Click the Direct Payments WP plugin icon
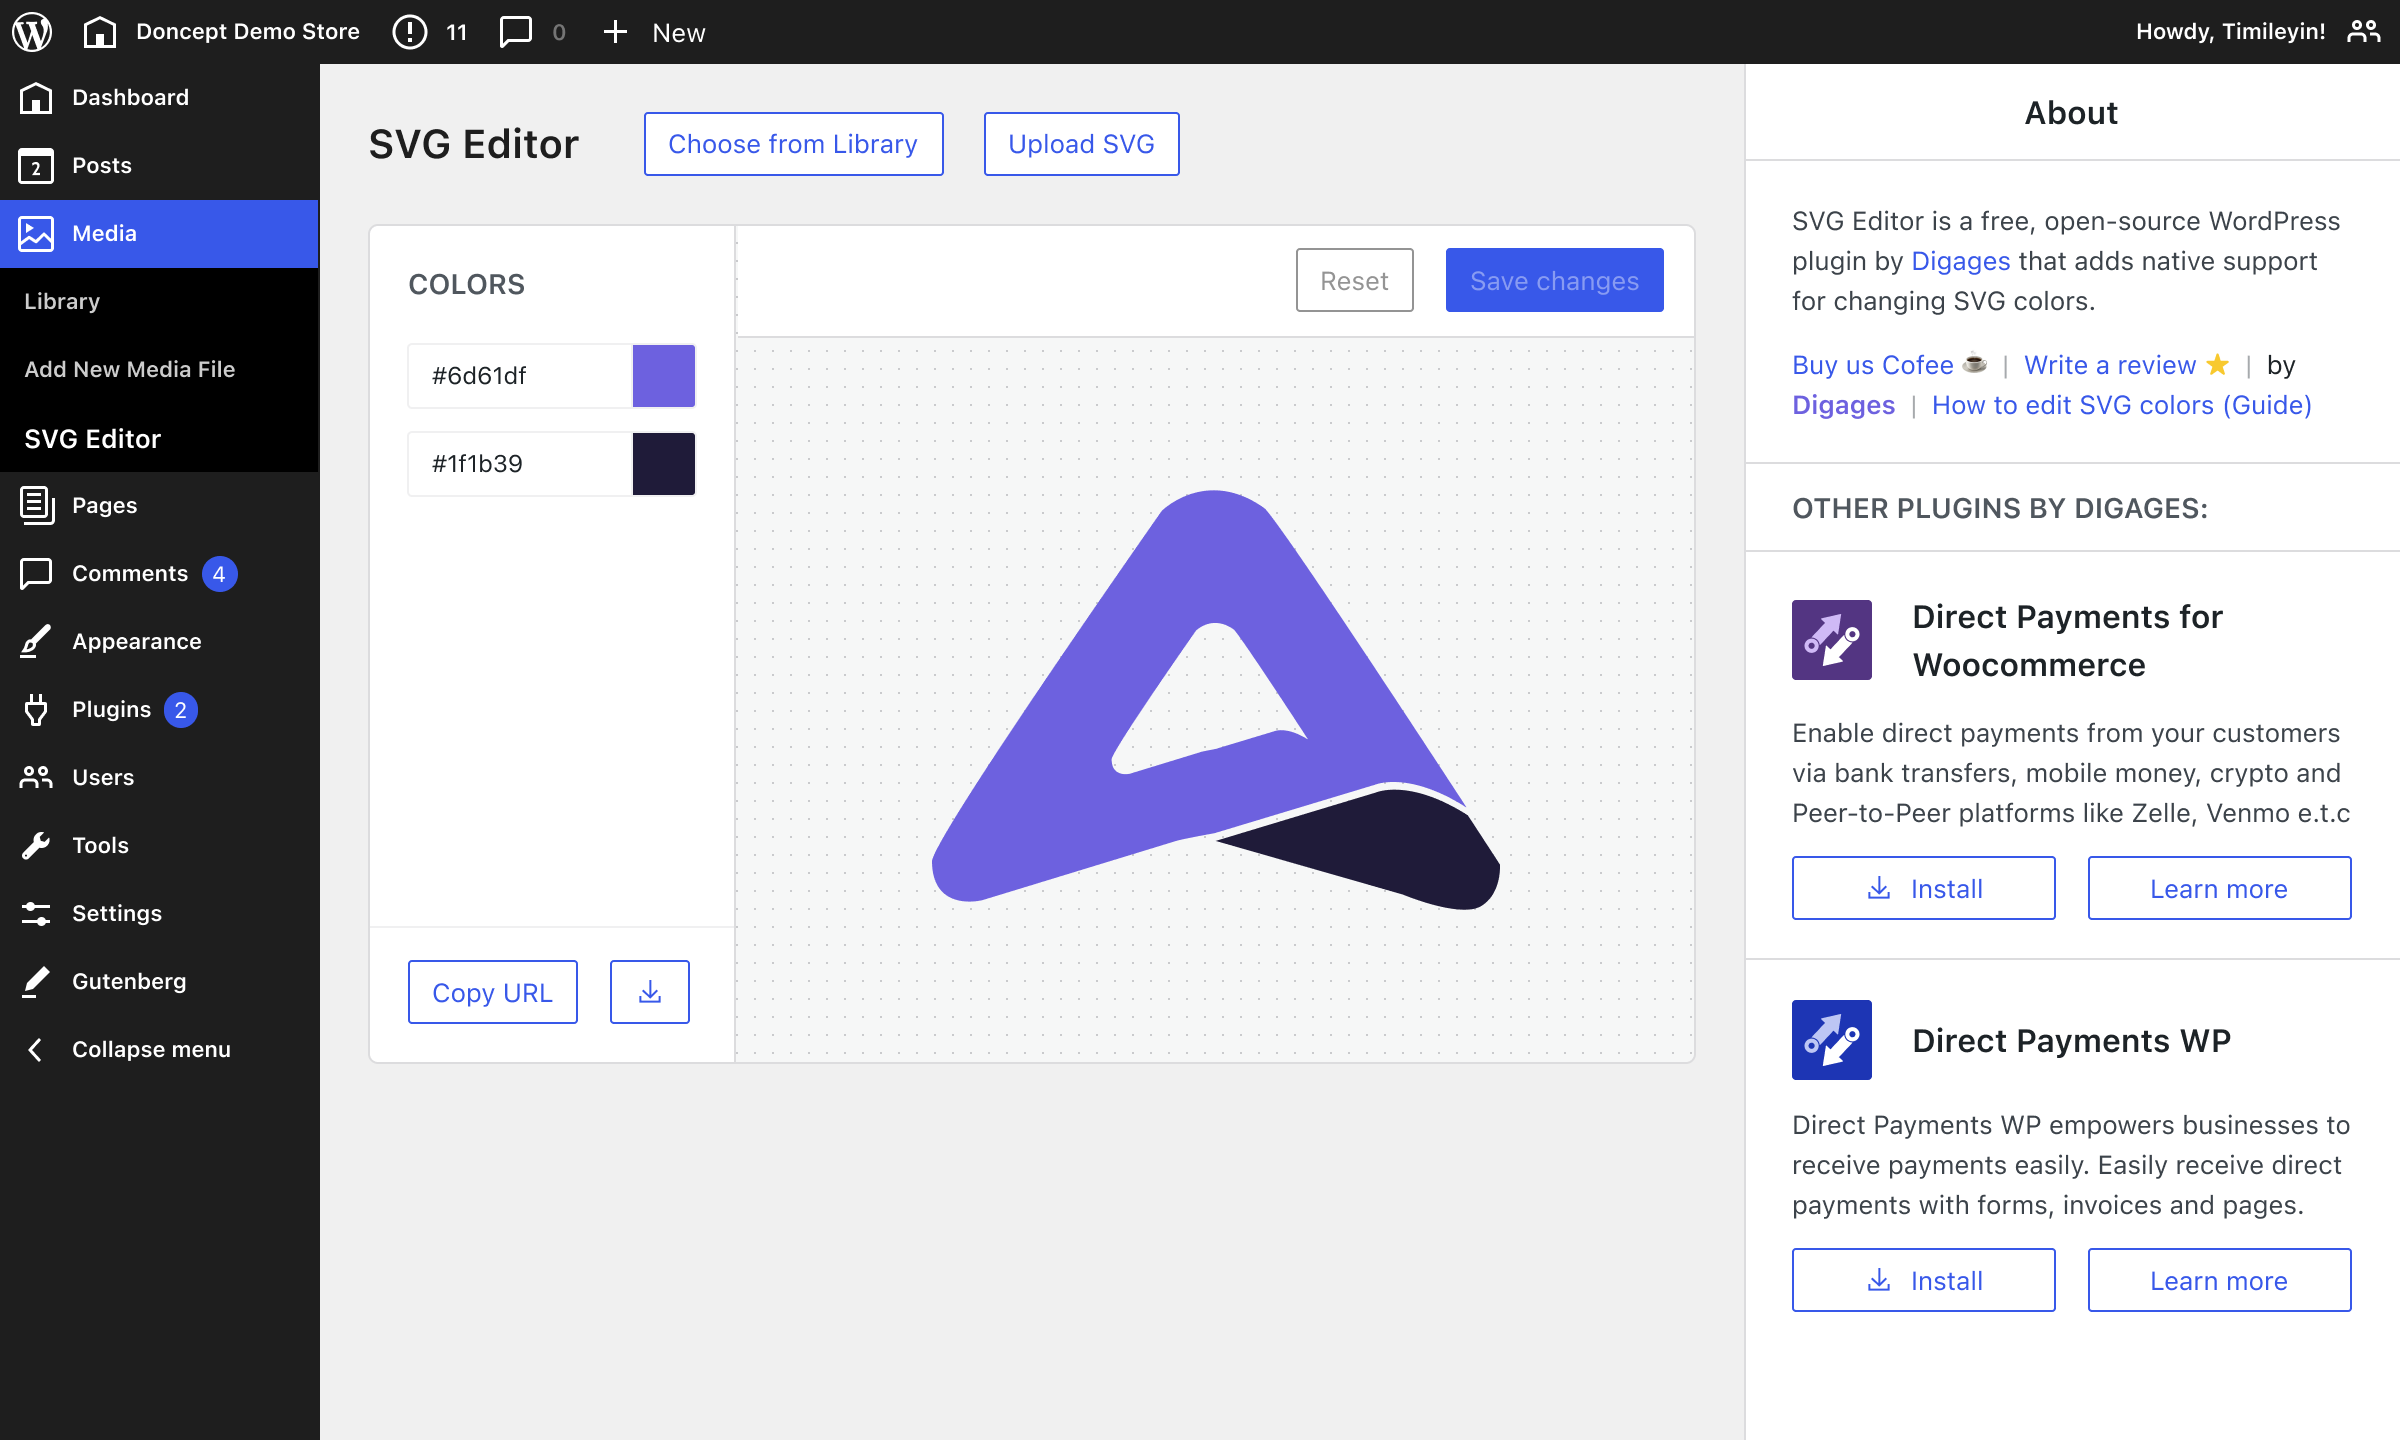 tap(1832, 1040)
